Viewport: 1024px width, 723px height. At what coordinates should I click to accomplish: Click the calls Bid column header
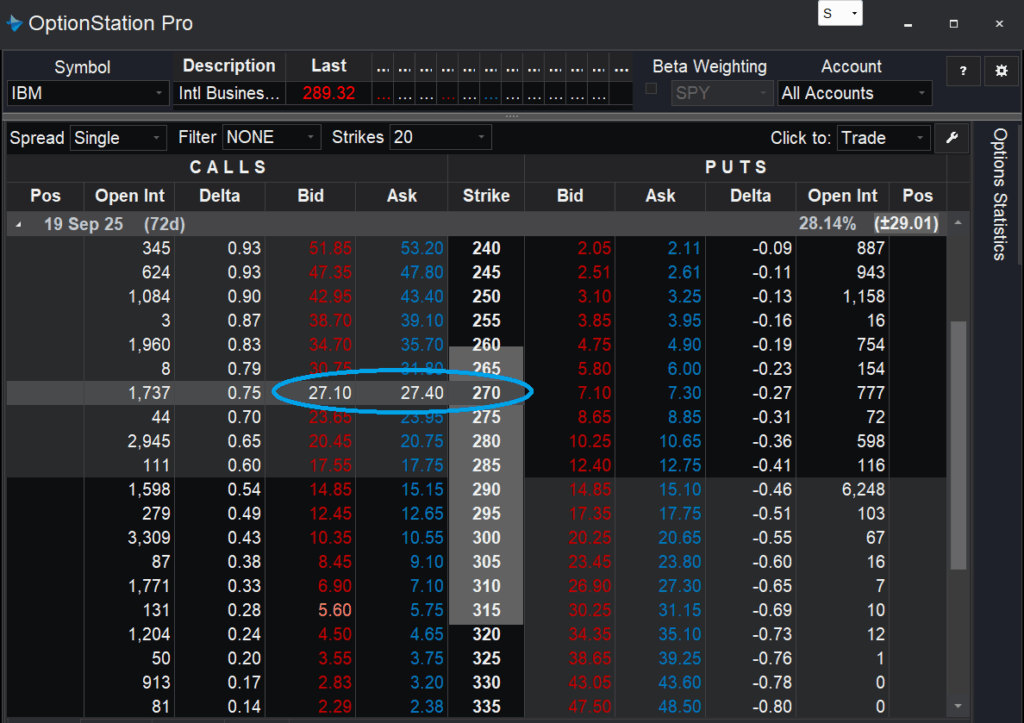[310, 196]
